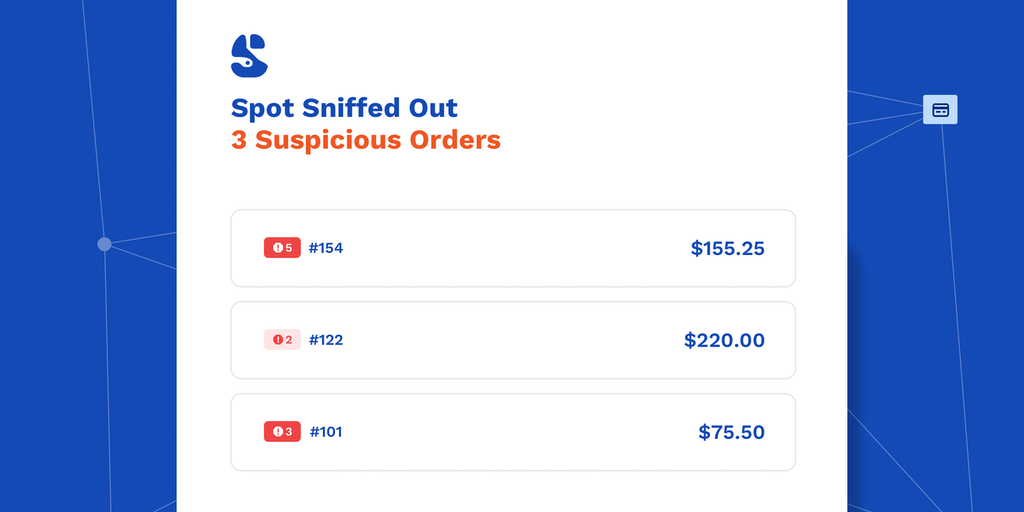Click the Spot dog logo icon
The image size is (1024, 512).
point(249,56)
